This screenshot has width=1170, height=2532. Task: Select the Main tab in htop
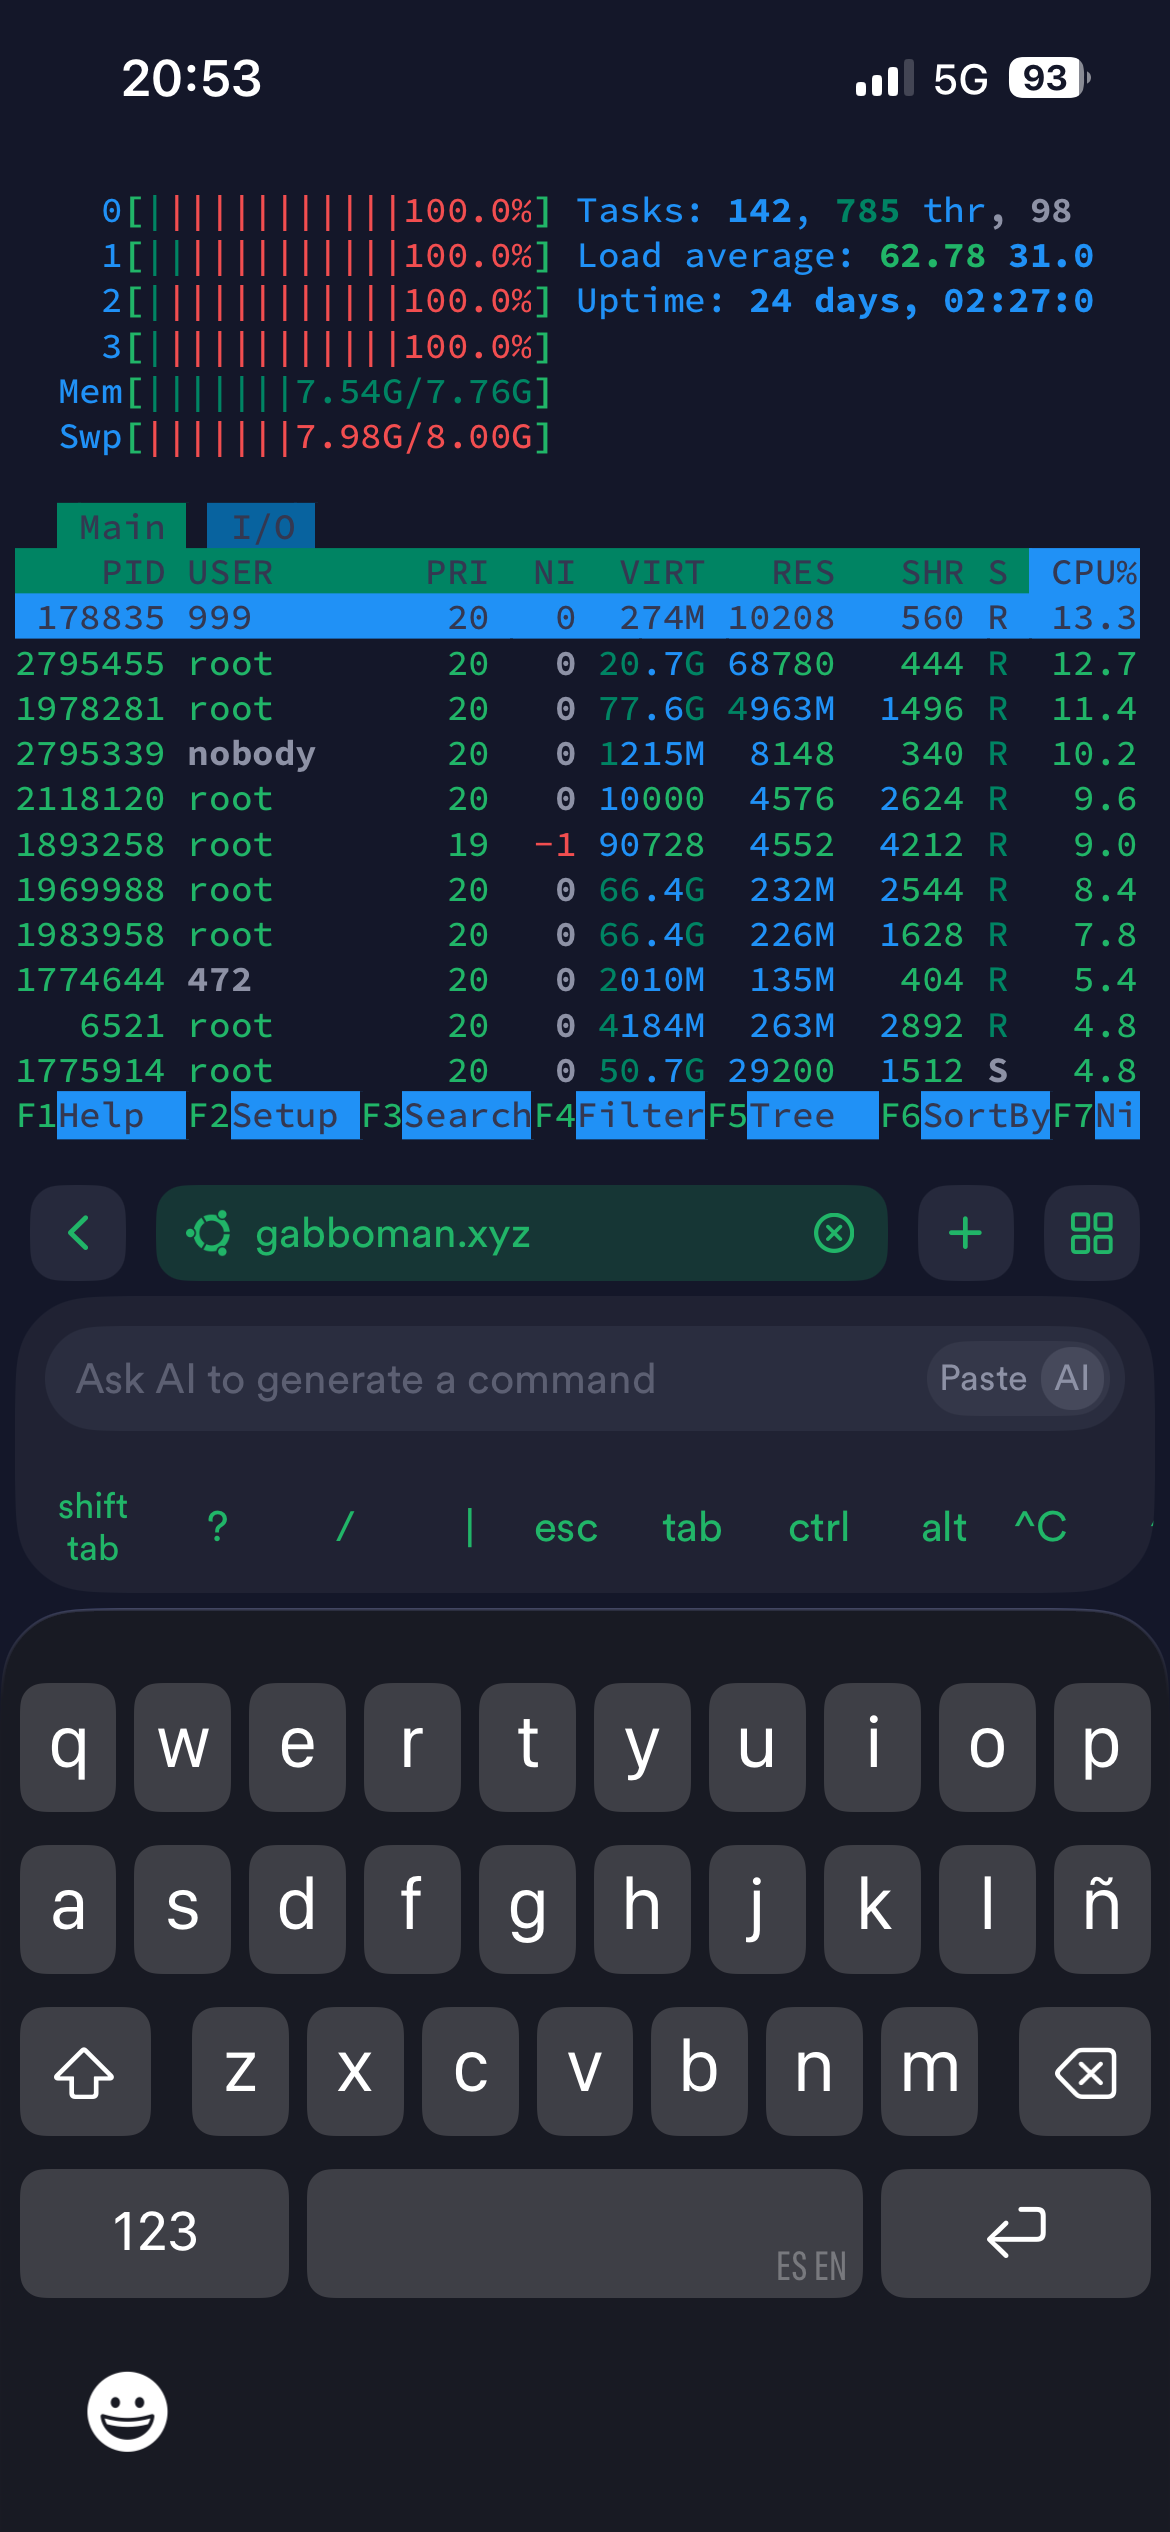[x=121, y=527]
